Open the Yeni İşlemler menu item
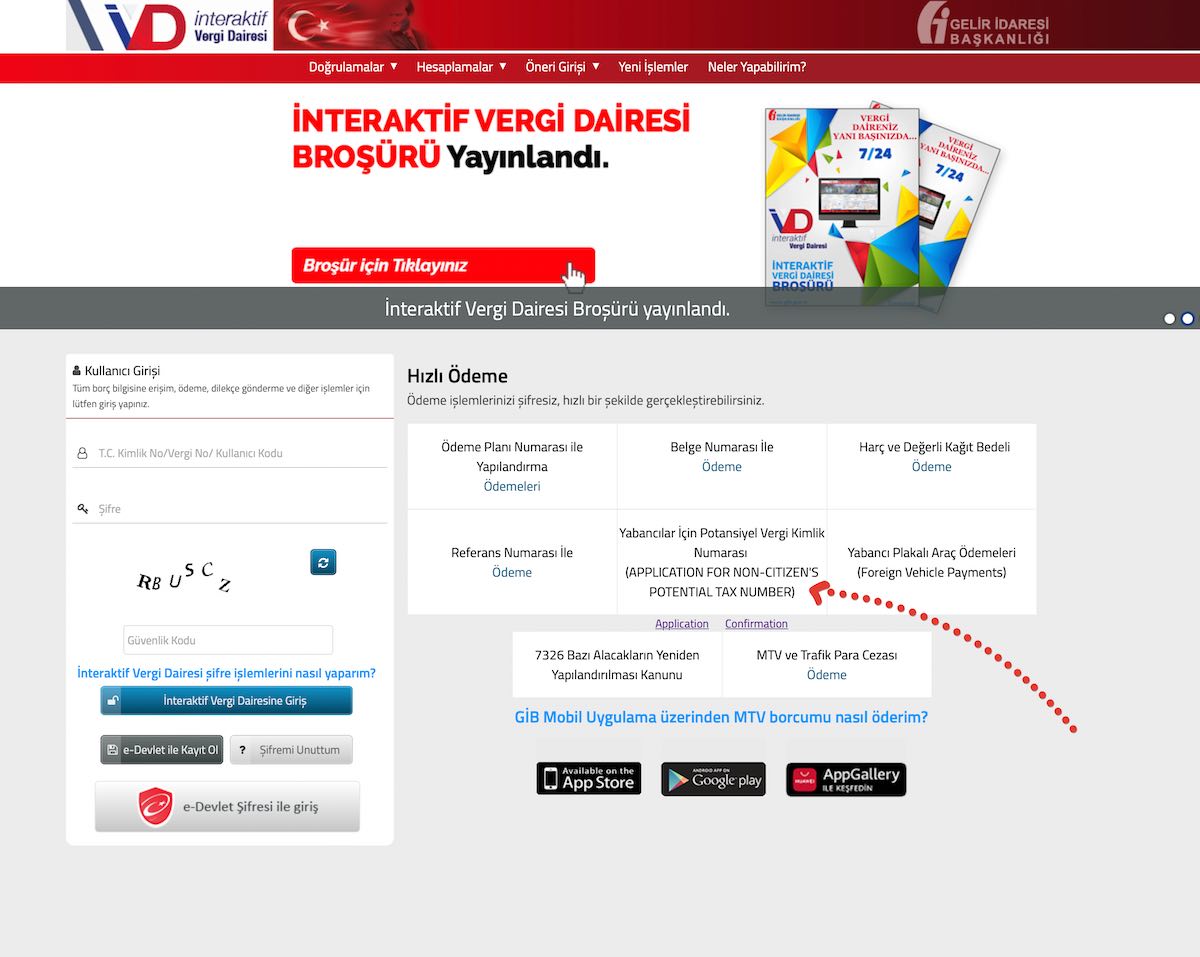Screen dimensions: 1200x957 pos(653,67)
